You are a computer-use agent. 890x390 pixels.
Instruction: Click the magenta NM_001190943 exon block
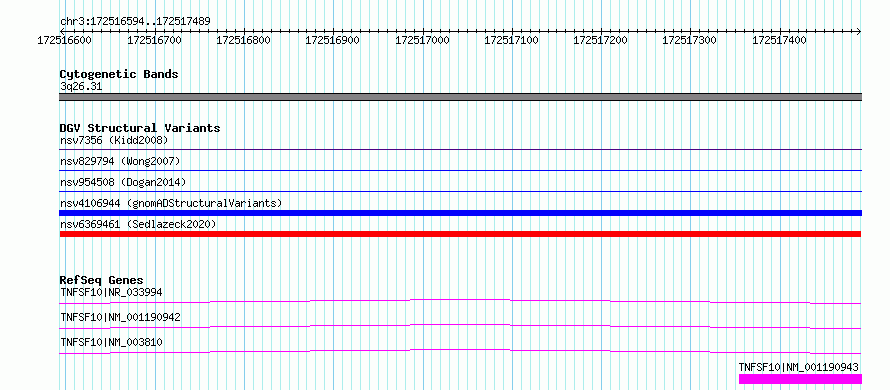click(x=800, y=379)
